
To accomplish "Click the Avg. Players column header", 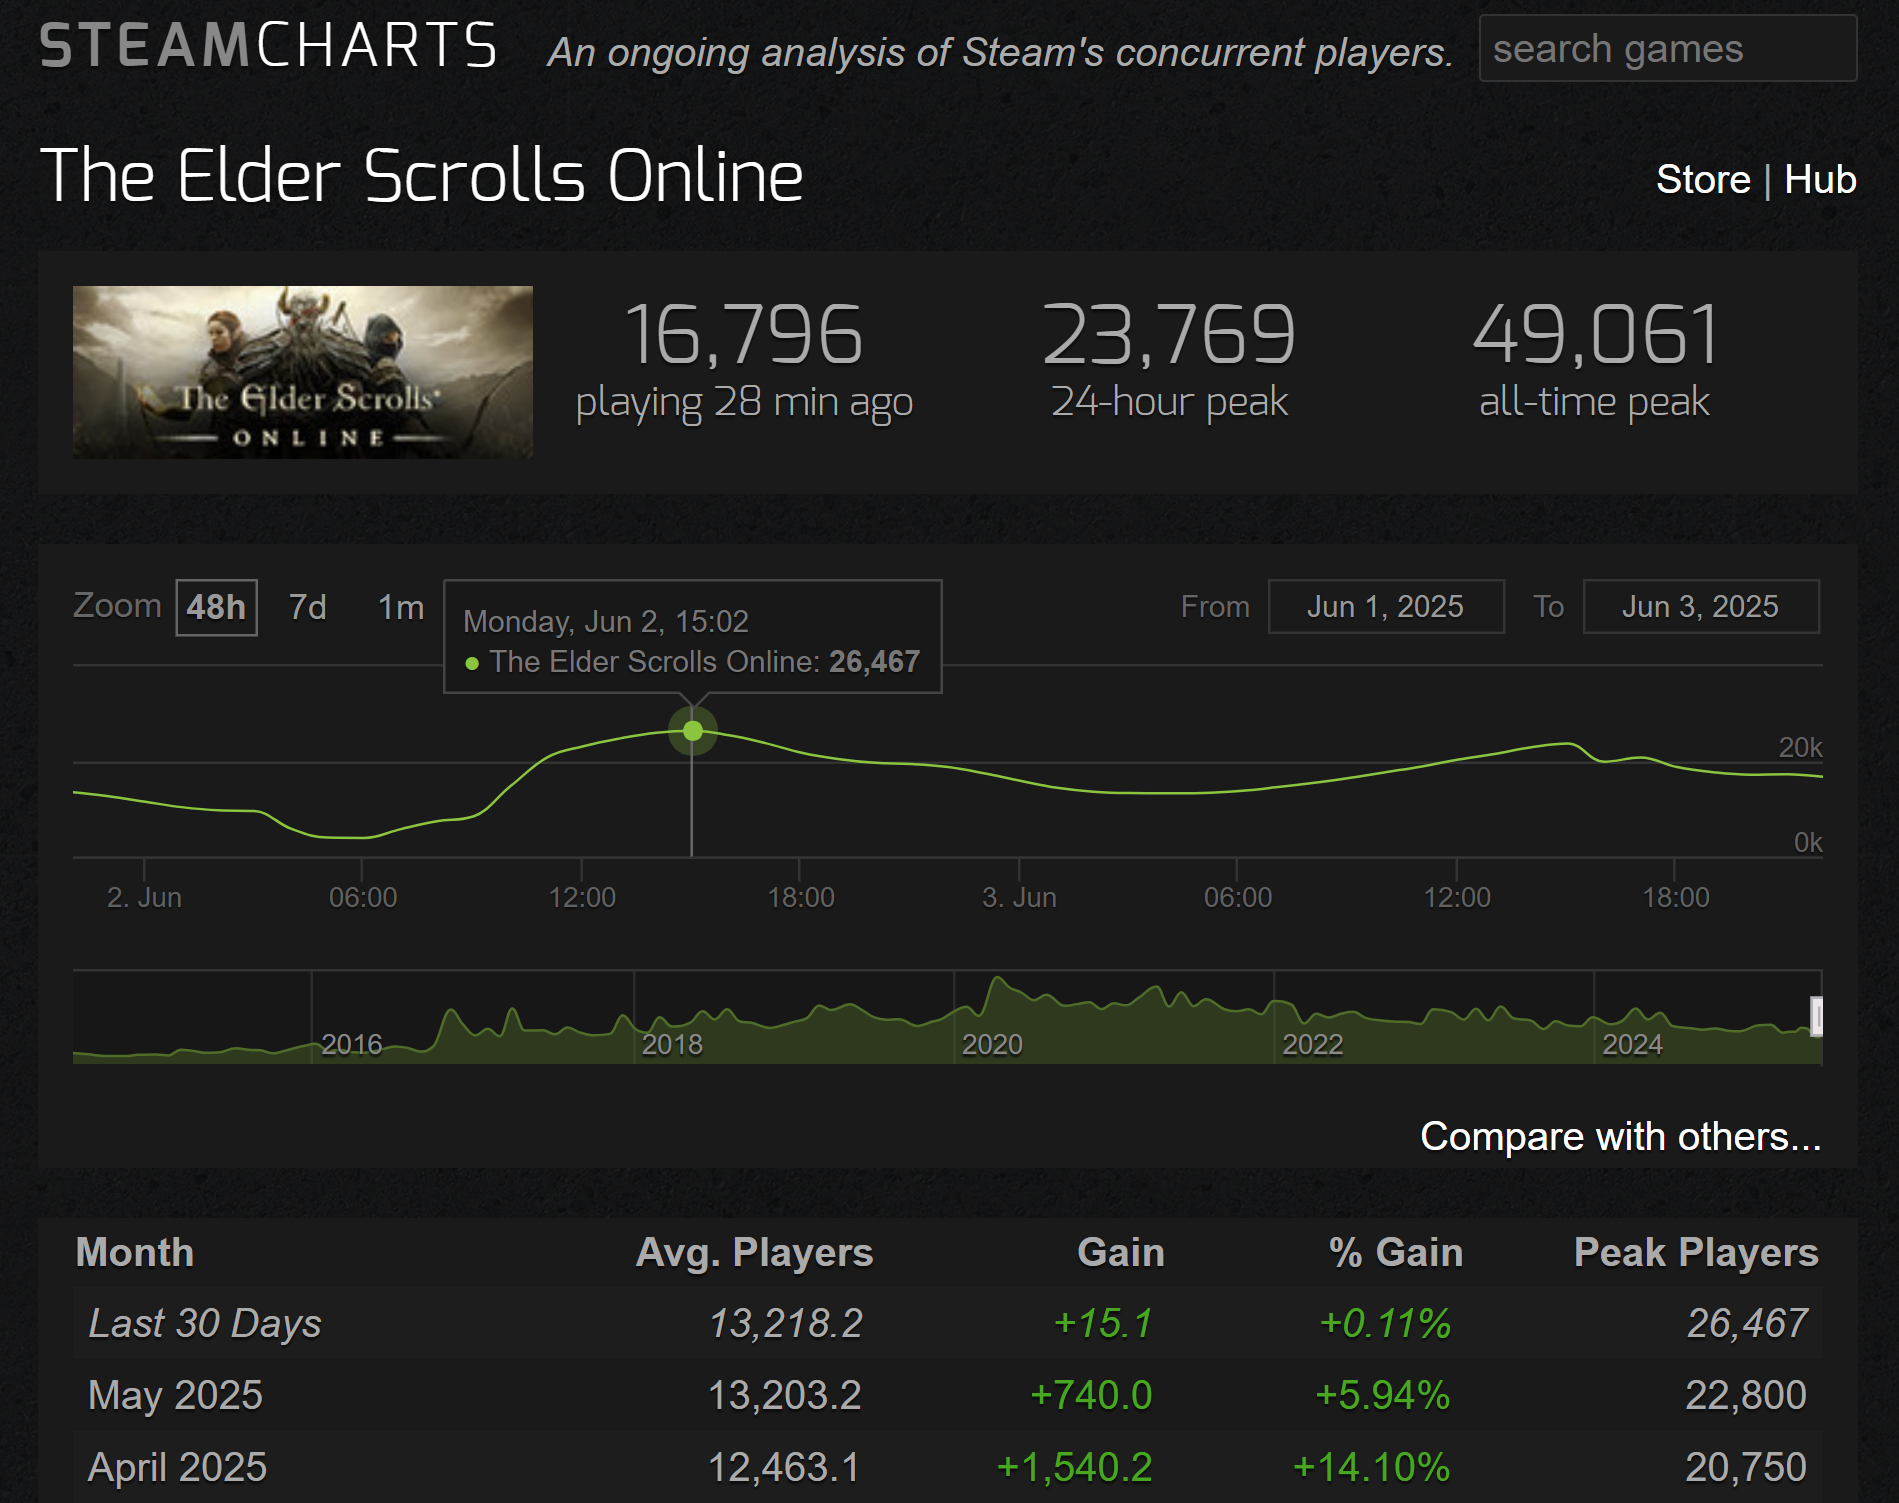I will pyautogui.click(x=755, y=1253).
